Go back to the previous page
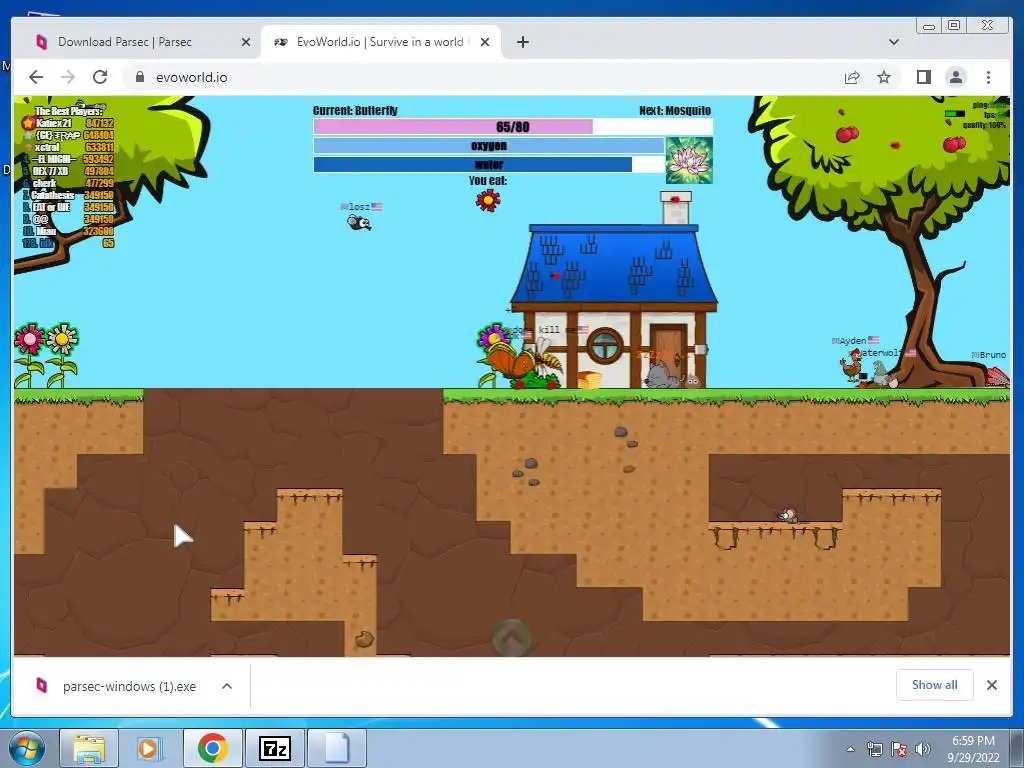Image resolution: width=1024 pixels, height=768 pixels. click(x=36, y=77)
